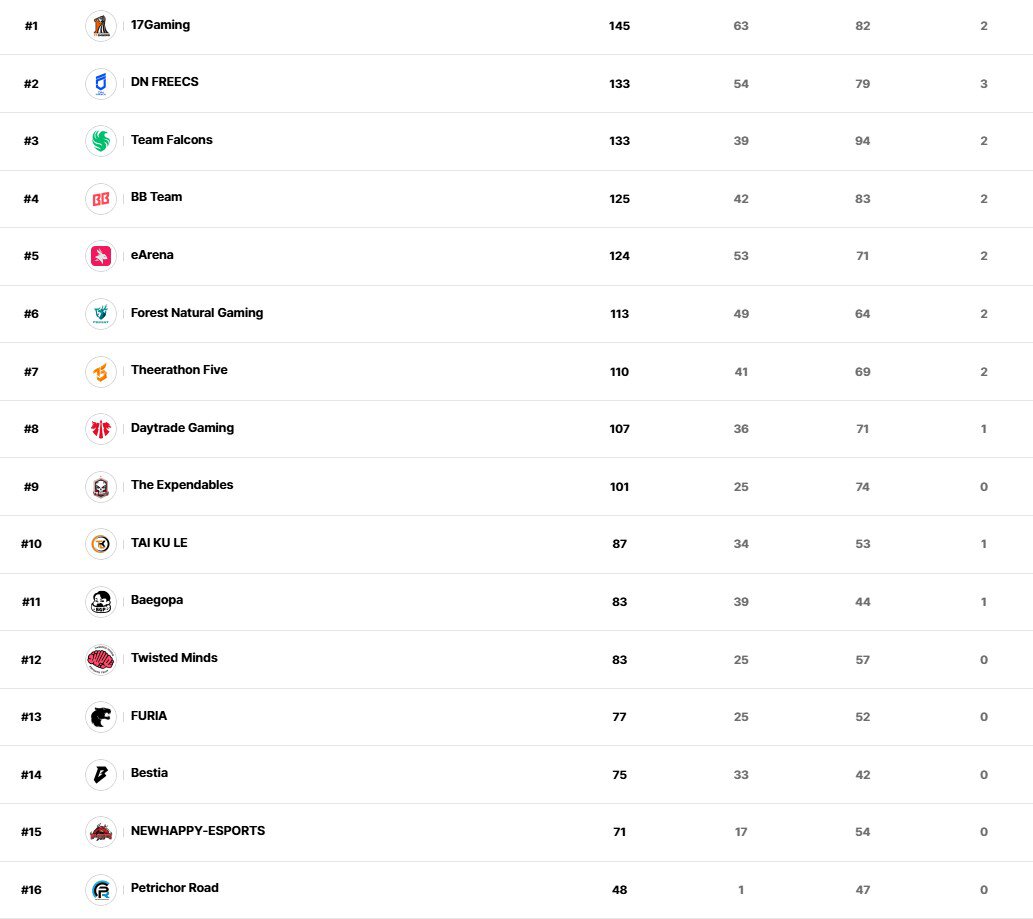Click the #16 rank cell
Image resolution: width=1033 pixels, height=919 pixels.
pos(31,890)
